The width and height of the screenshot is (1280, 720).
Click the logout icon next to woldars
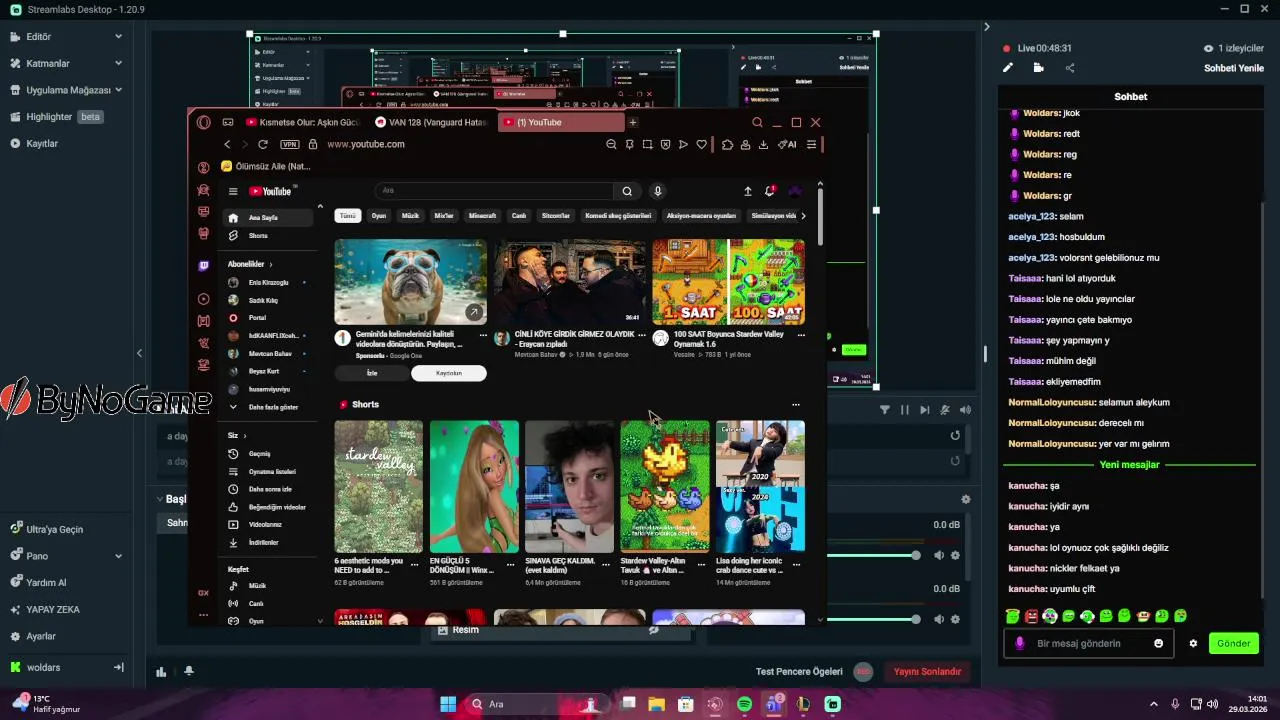[x=118, y=667]
